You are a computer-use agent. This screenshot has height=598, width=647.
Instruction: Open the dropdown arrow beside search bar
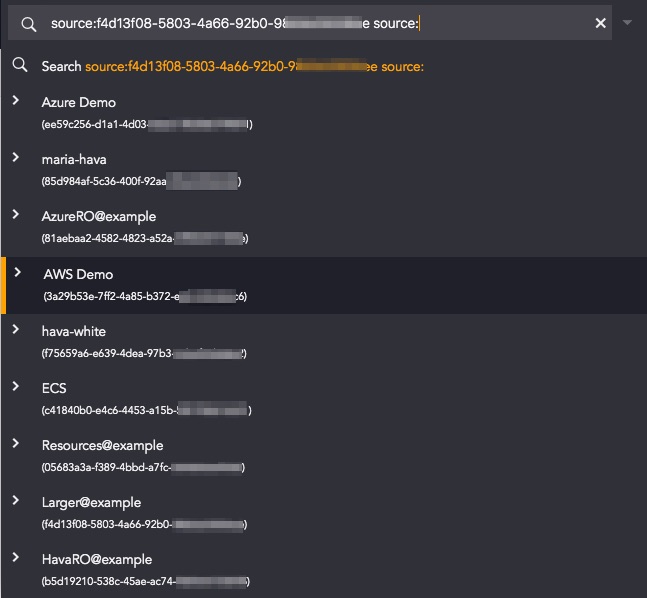tap(627, 23)
